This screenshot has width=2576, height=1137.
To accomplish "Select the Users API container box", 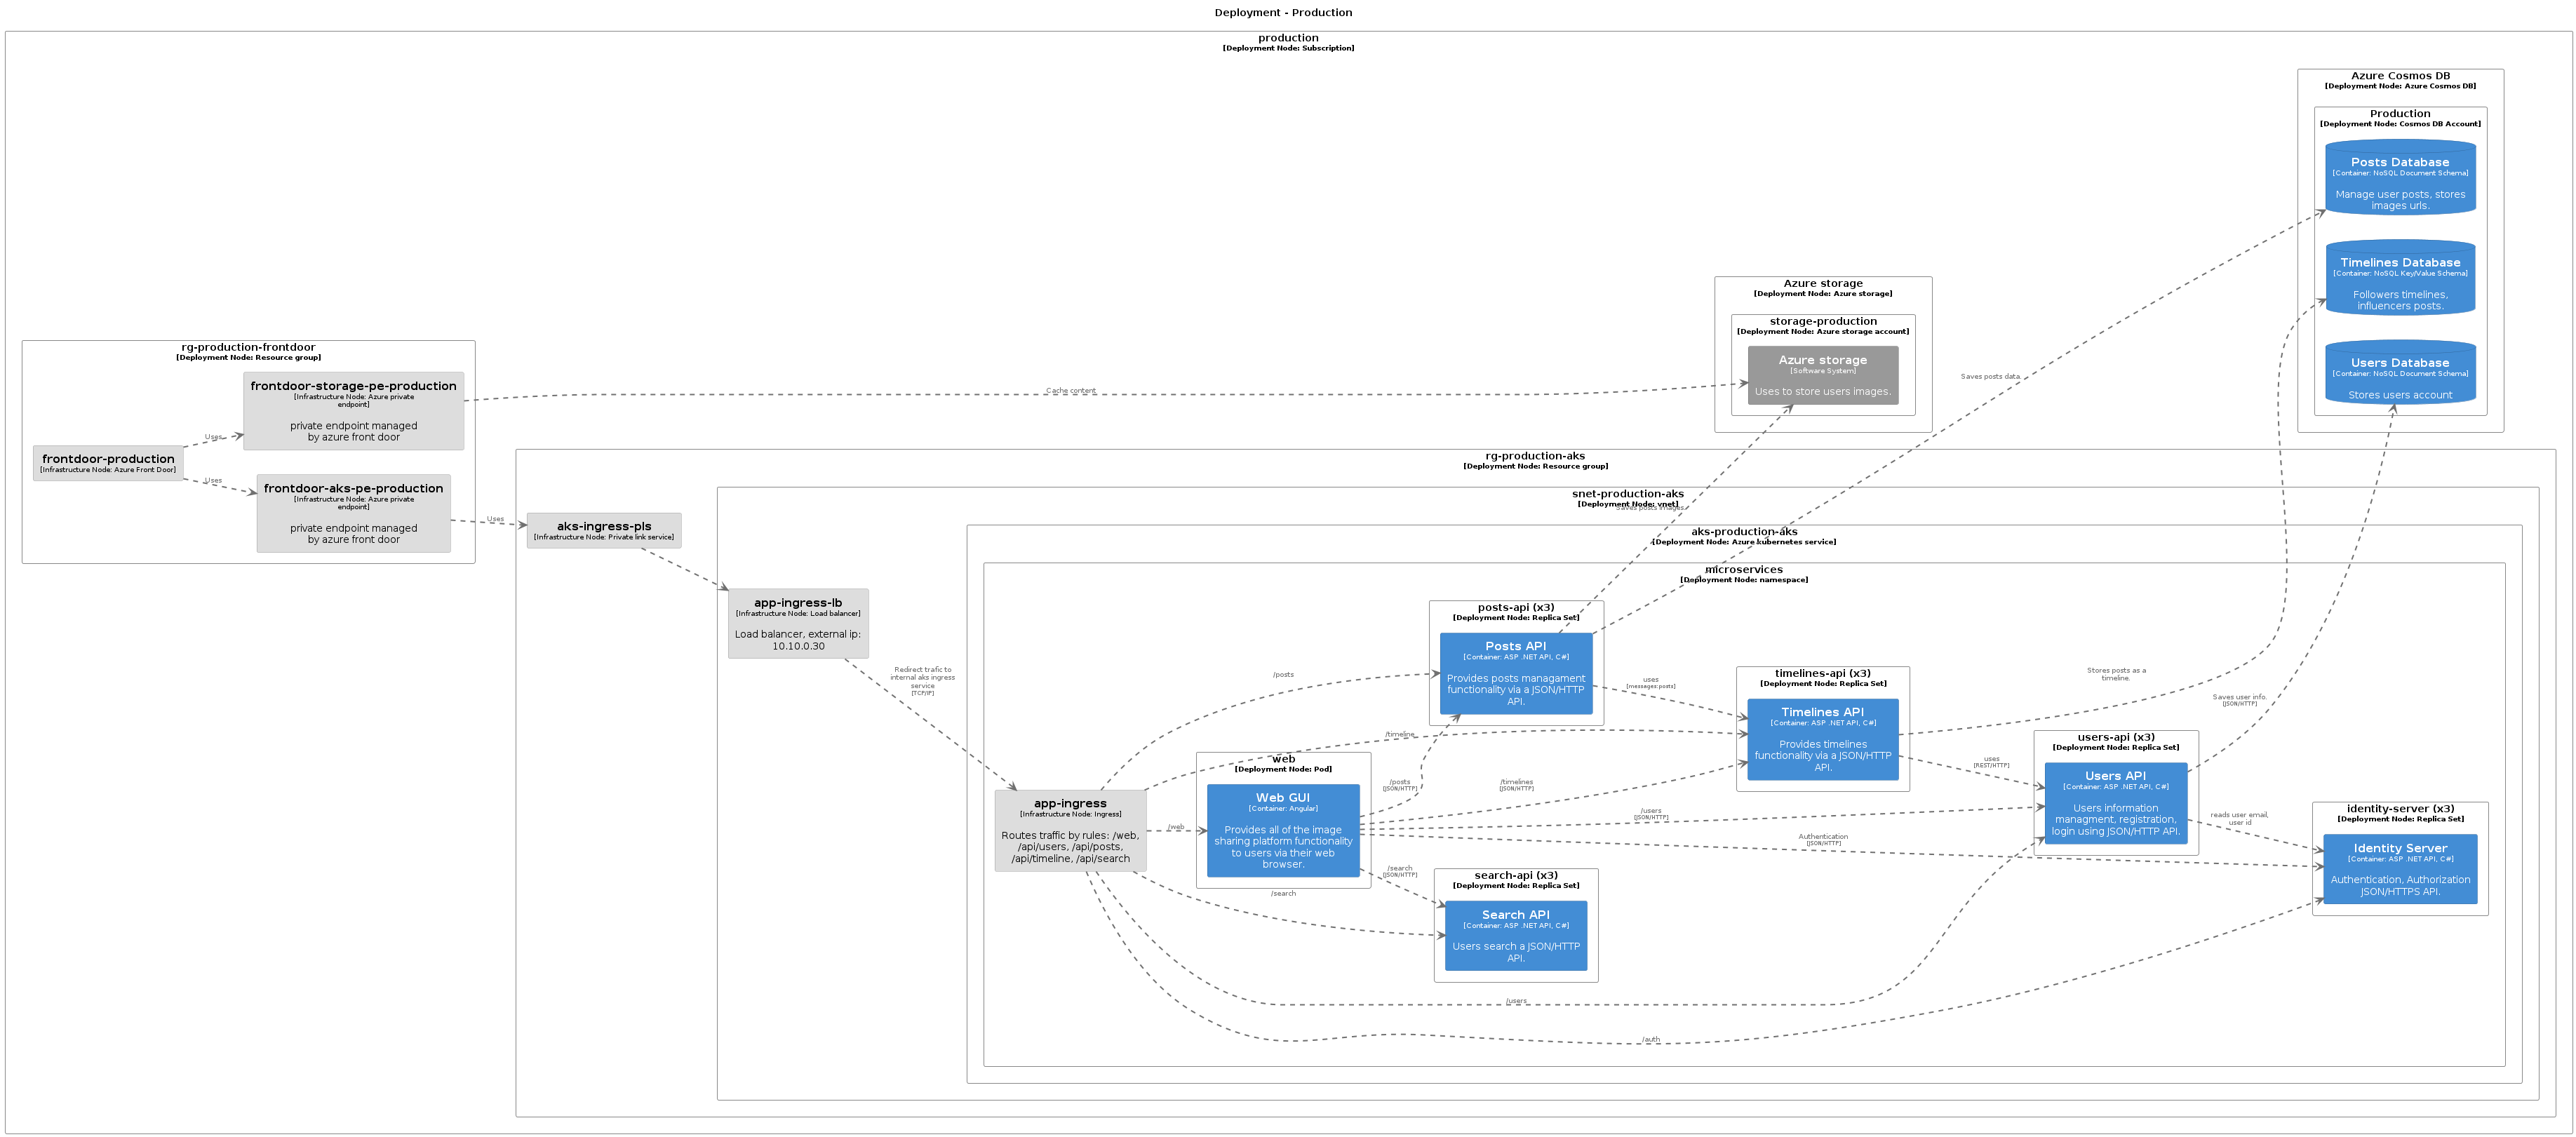I will [x=2116, y=803].
